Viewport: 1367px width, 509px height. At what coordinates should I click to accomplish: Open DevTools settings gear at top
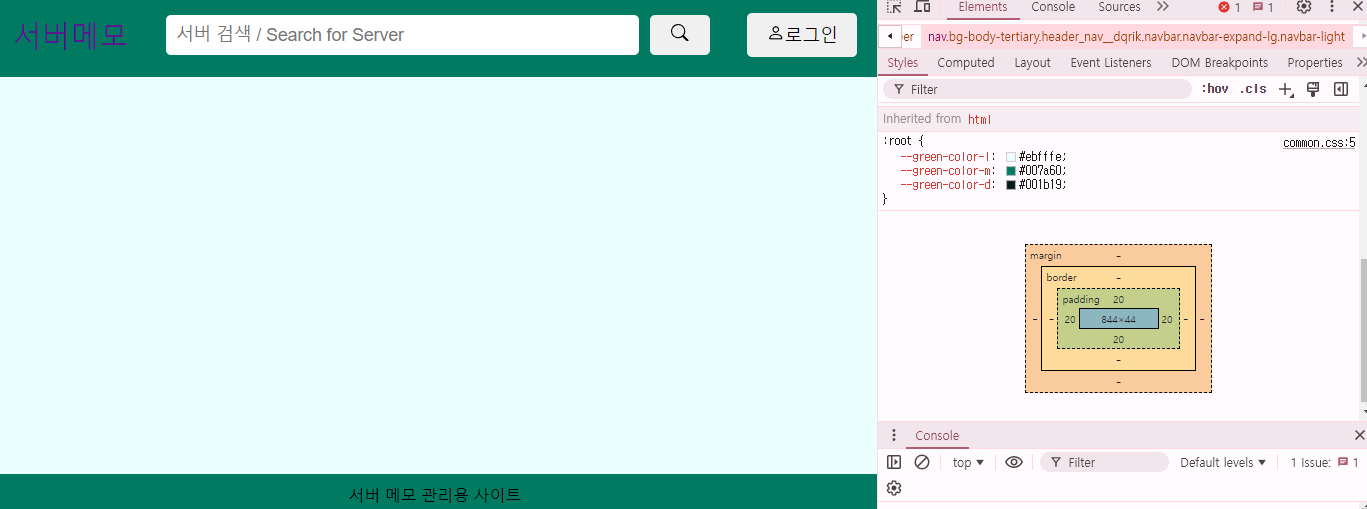click(1304, 7)
